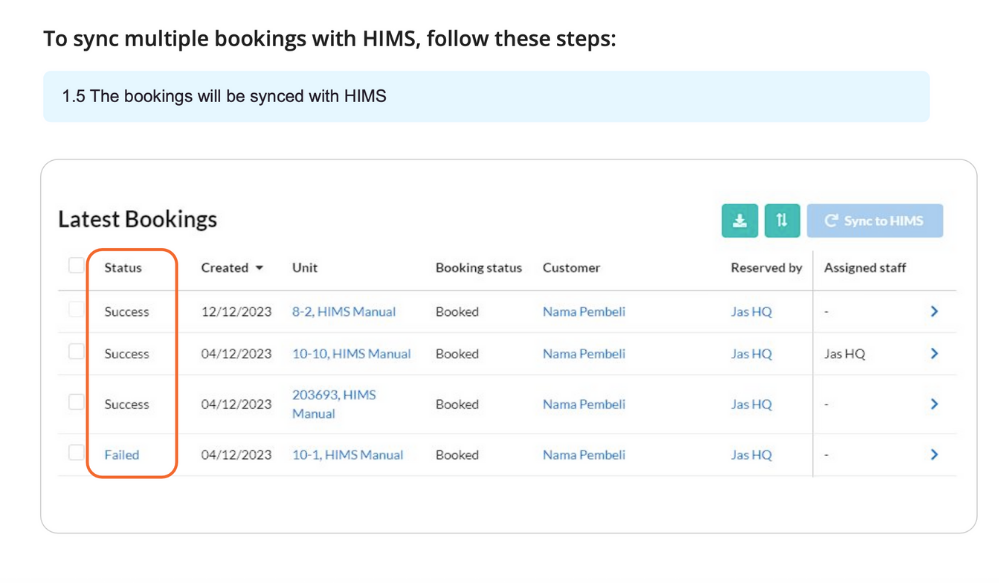
Task: Expand the Failed booking row via its chevron
Action: coord(934,454)
